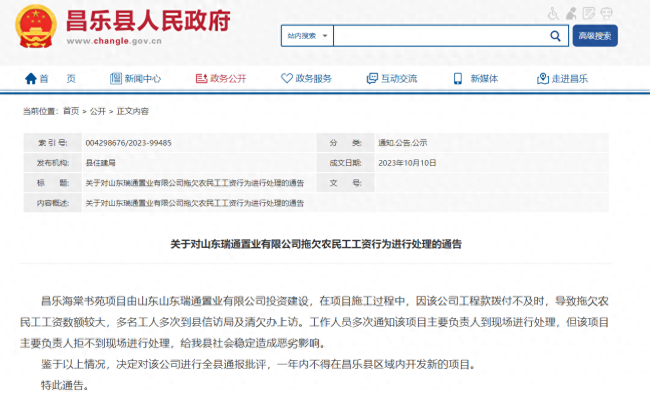Click the 首页 breadcrumb link
650x405 pixels.
(71, 111)
